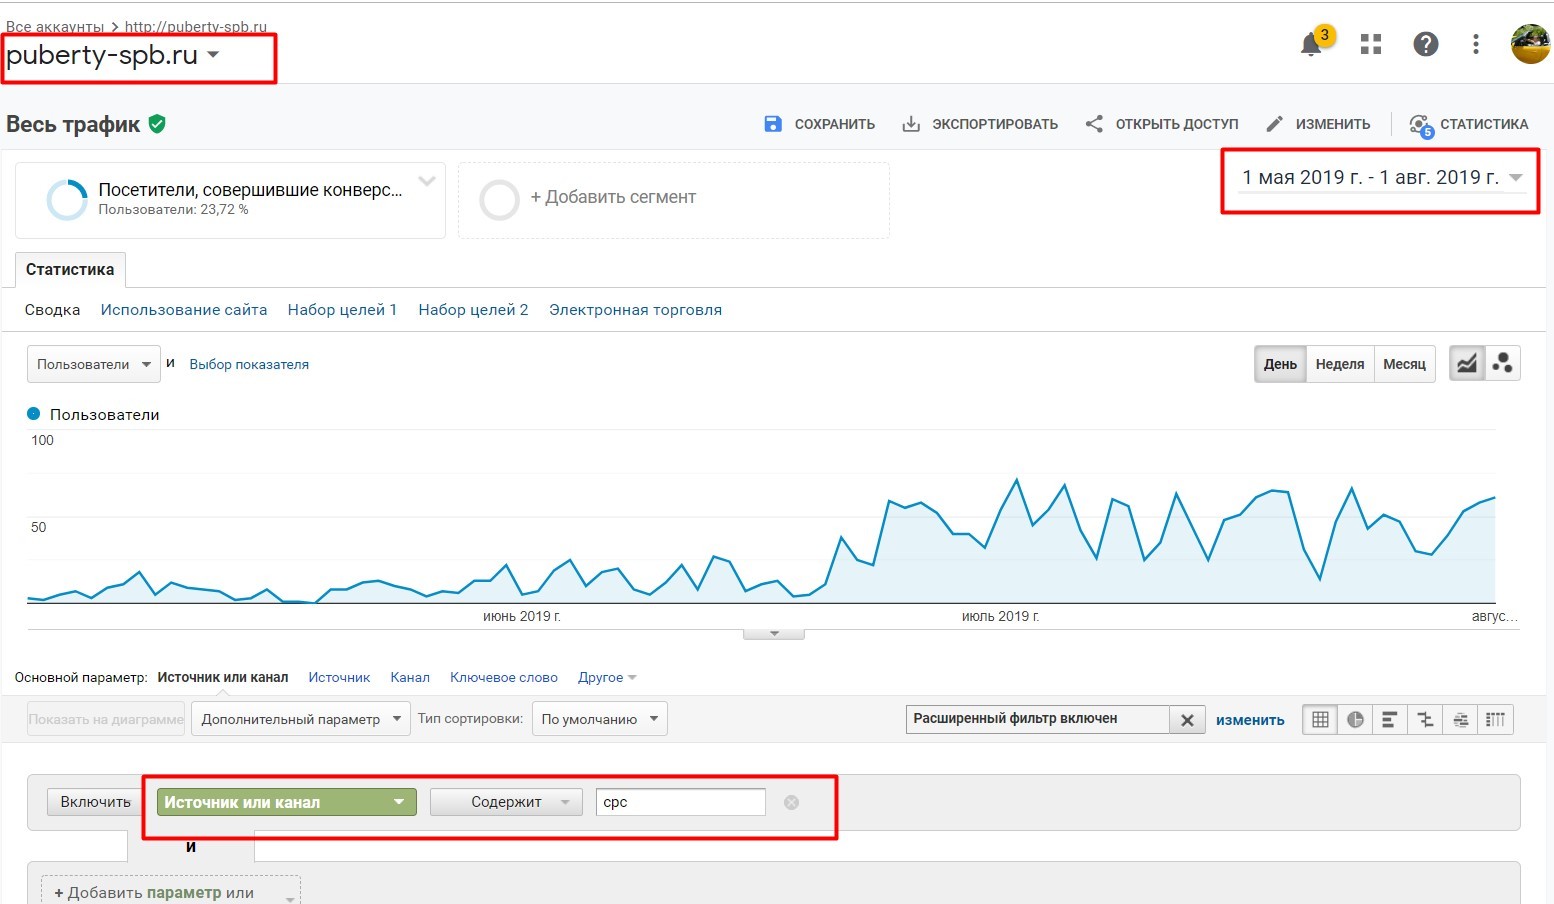Click the изменить filter link
1554x904 pixels.
[1250, 720]
